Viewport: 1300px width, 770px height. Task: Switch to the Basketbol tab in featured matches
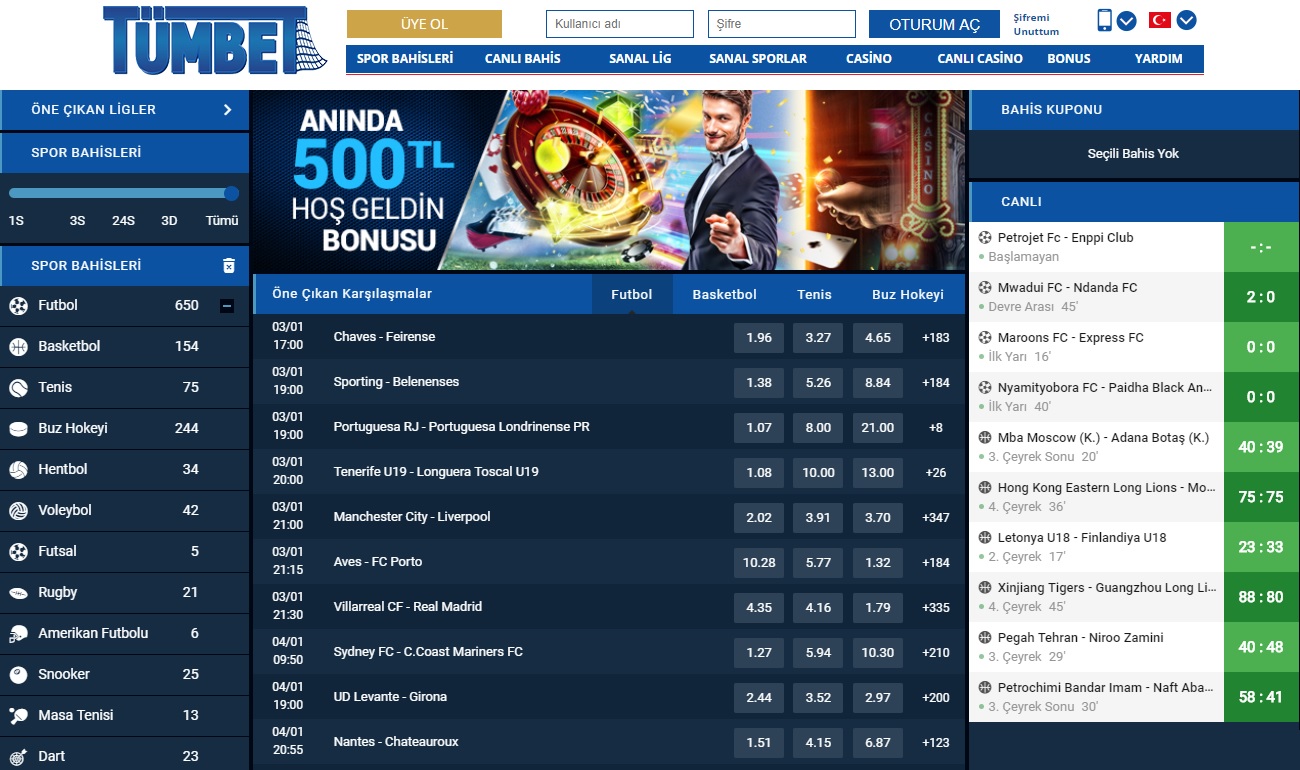[x=724, y=295]
